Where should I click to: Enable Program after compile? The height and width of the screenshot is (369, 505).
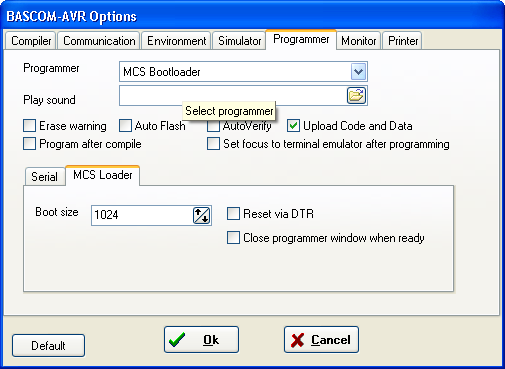click(x=30, y=144)
